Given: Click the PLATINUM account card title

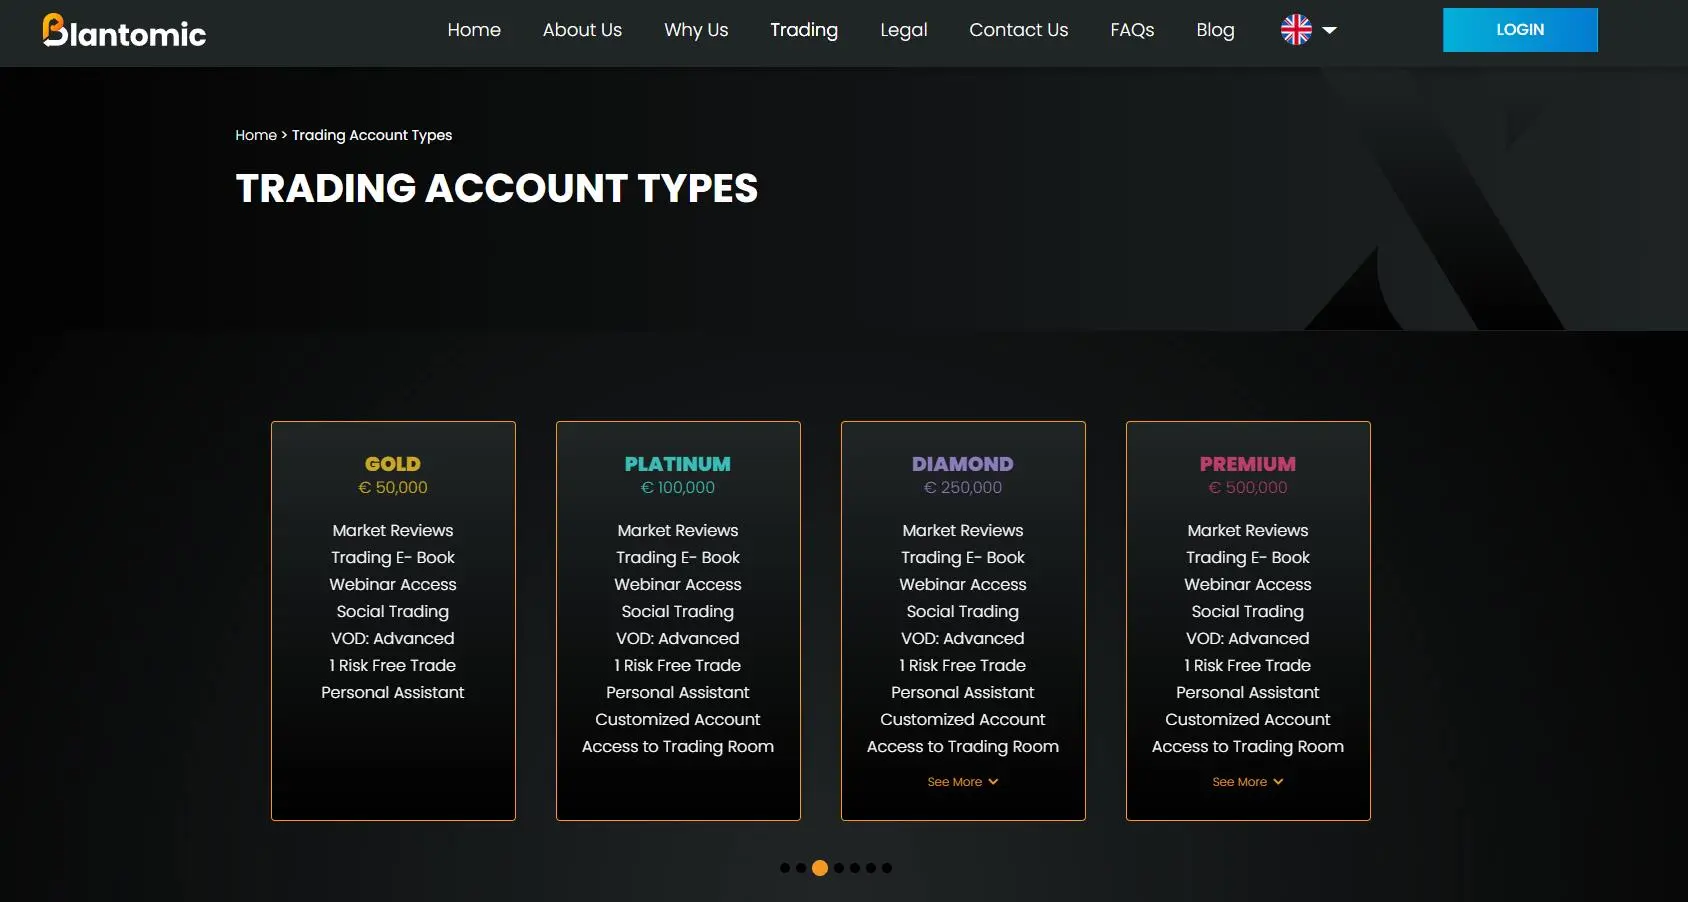Looking at the screenshot, I should click(678, 464).
